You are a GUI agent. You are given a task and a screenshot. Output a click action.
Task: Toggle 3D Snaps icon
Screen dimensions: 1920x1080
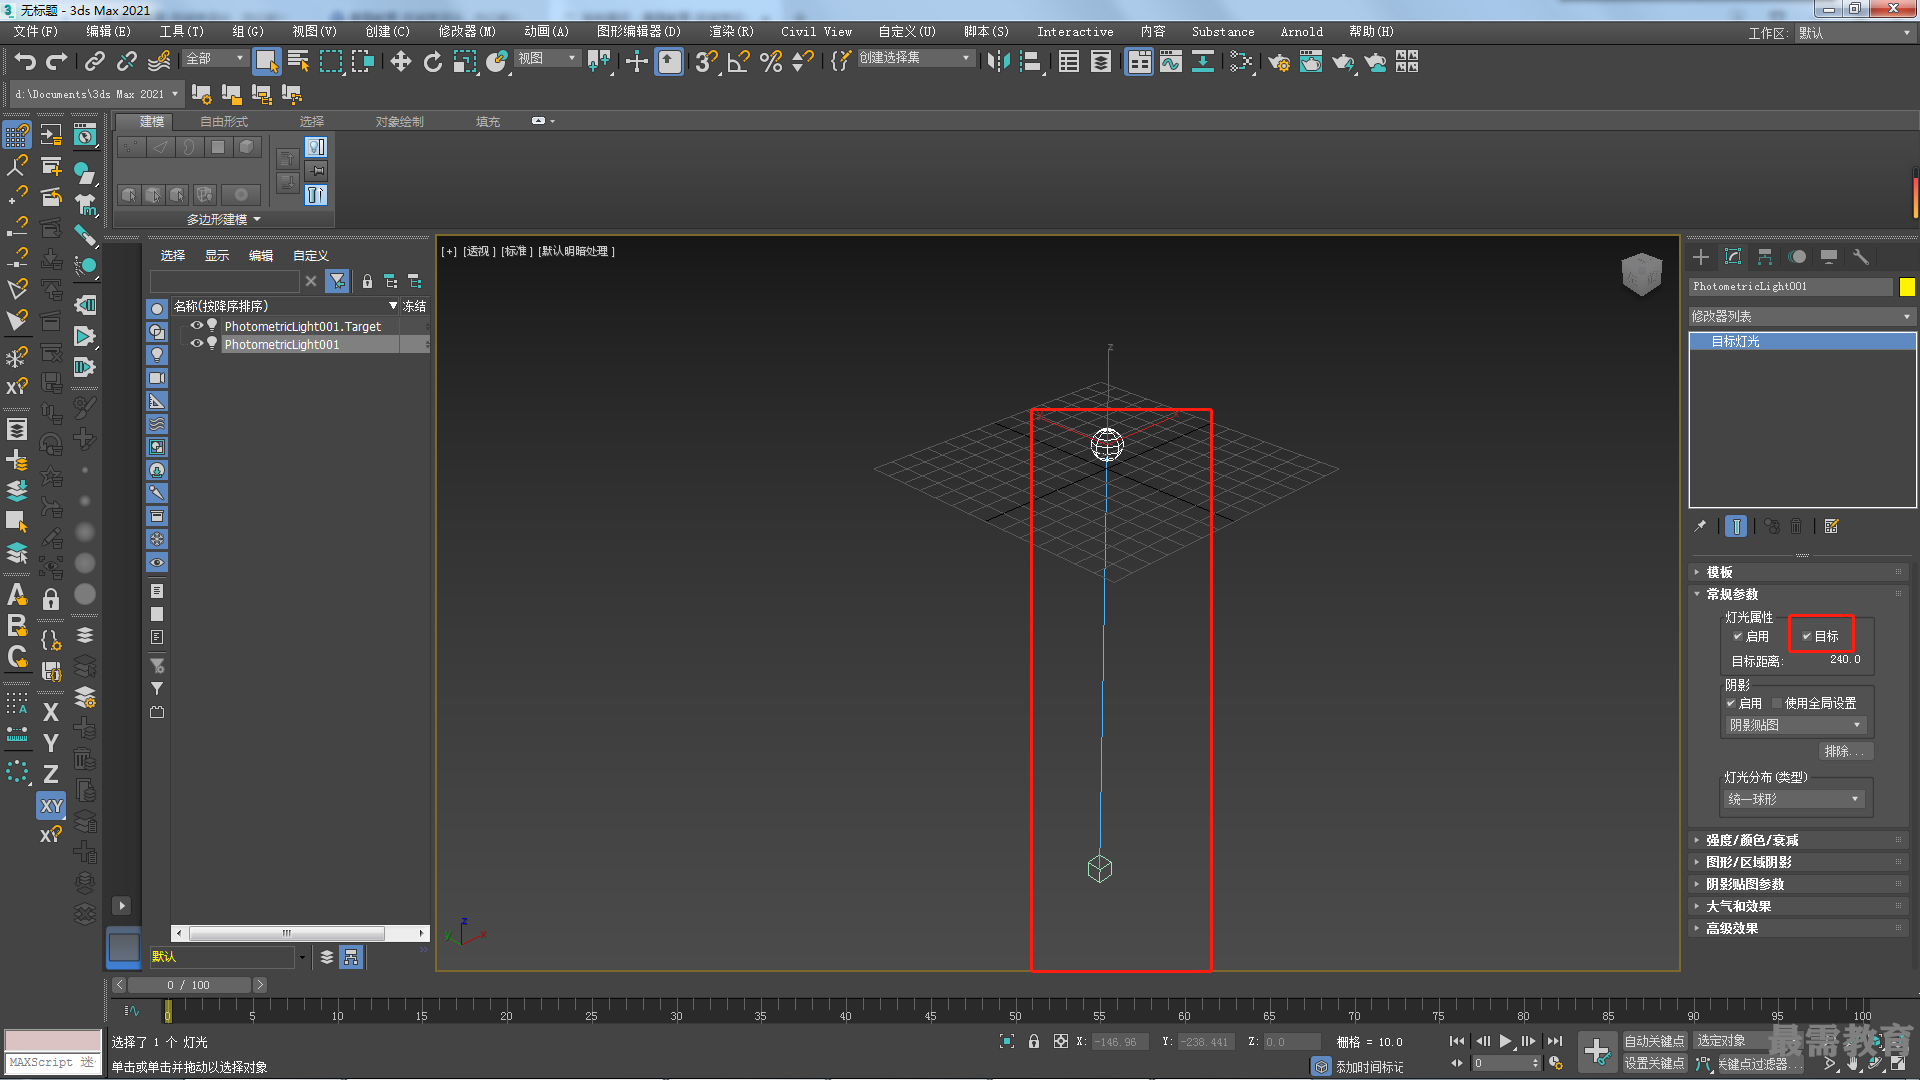[706, 62]
